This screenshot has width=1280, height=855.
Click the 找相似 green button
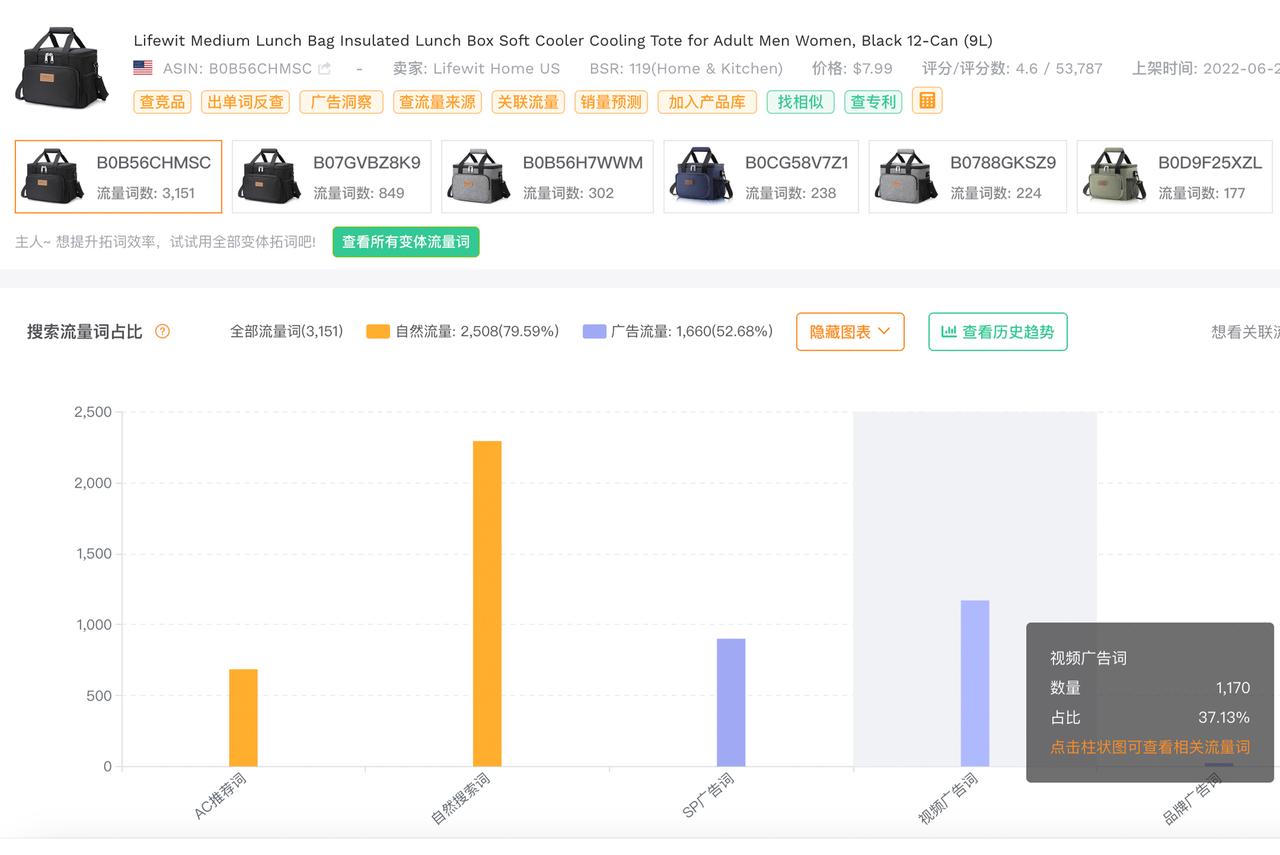(800, 102)
